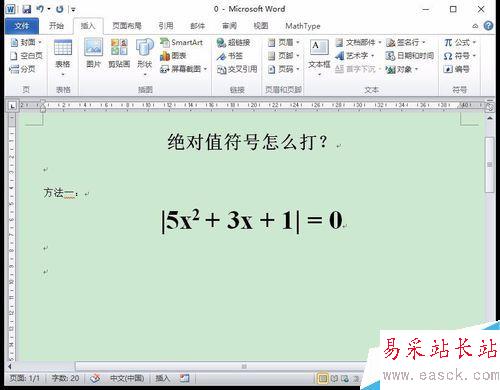This screenshot has height=390, width=500.
Task: Click the text 方法一 in document
Action: [x=60, y=193]
